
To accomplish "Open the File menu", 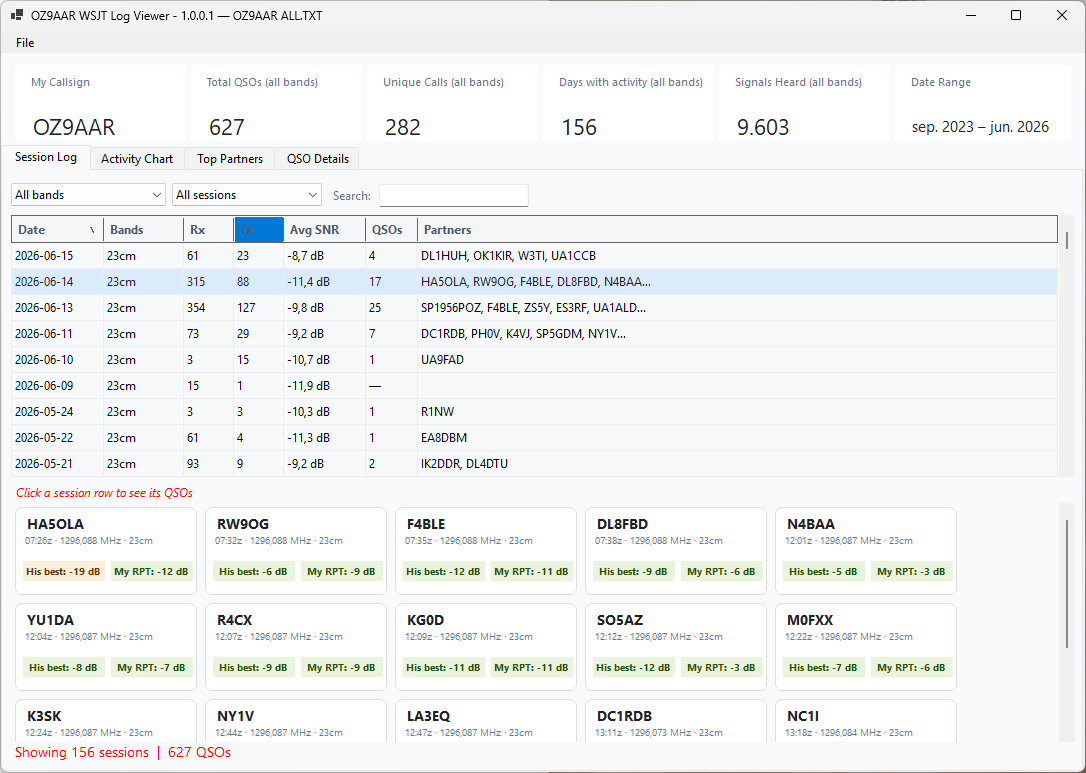I will point(25,43).
